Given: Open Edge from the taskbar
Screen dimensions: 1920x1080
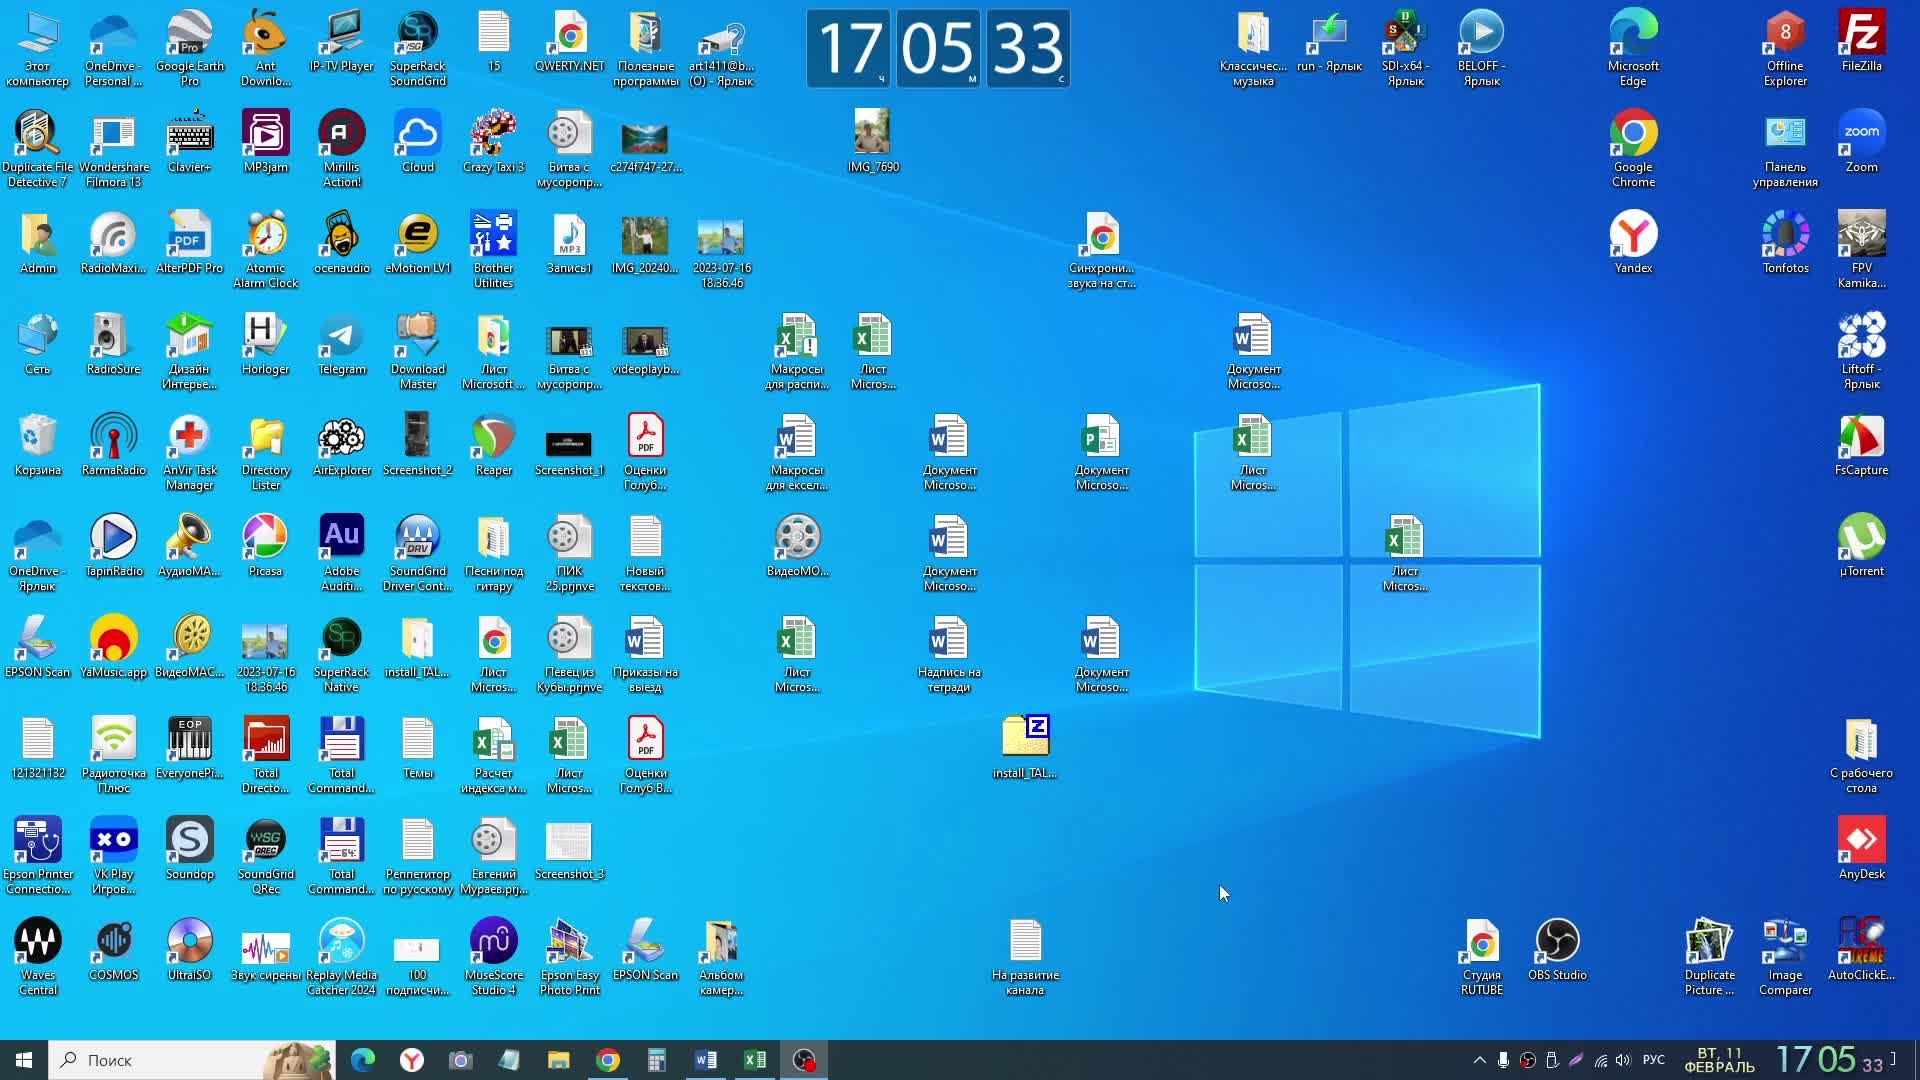Looking at the screenshot, I should click(x=362, y=1060).
